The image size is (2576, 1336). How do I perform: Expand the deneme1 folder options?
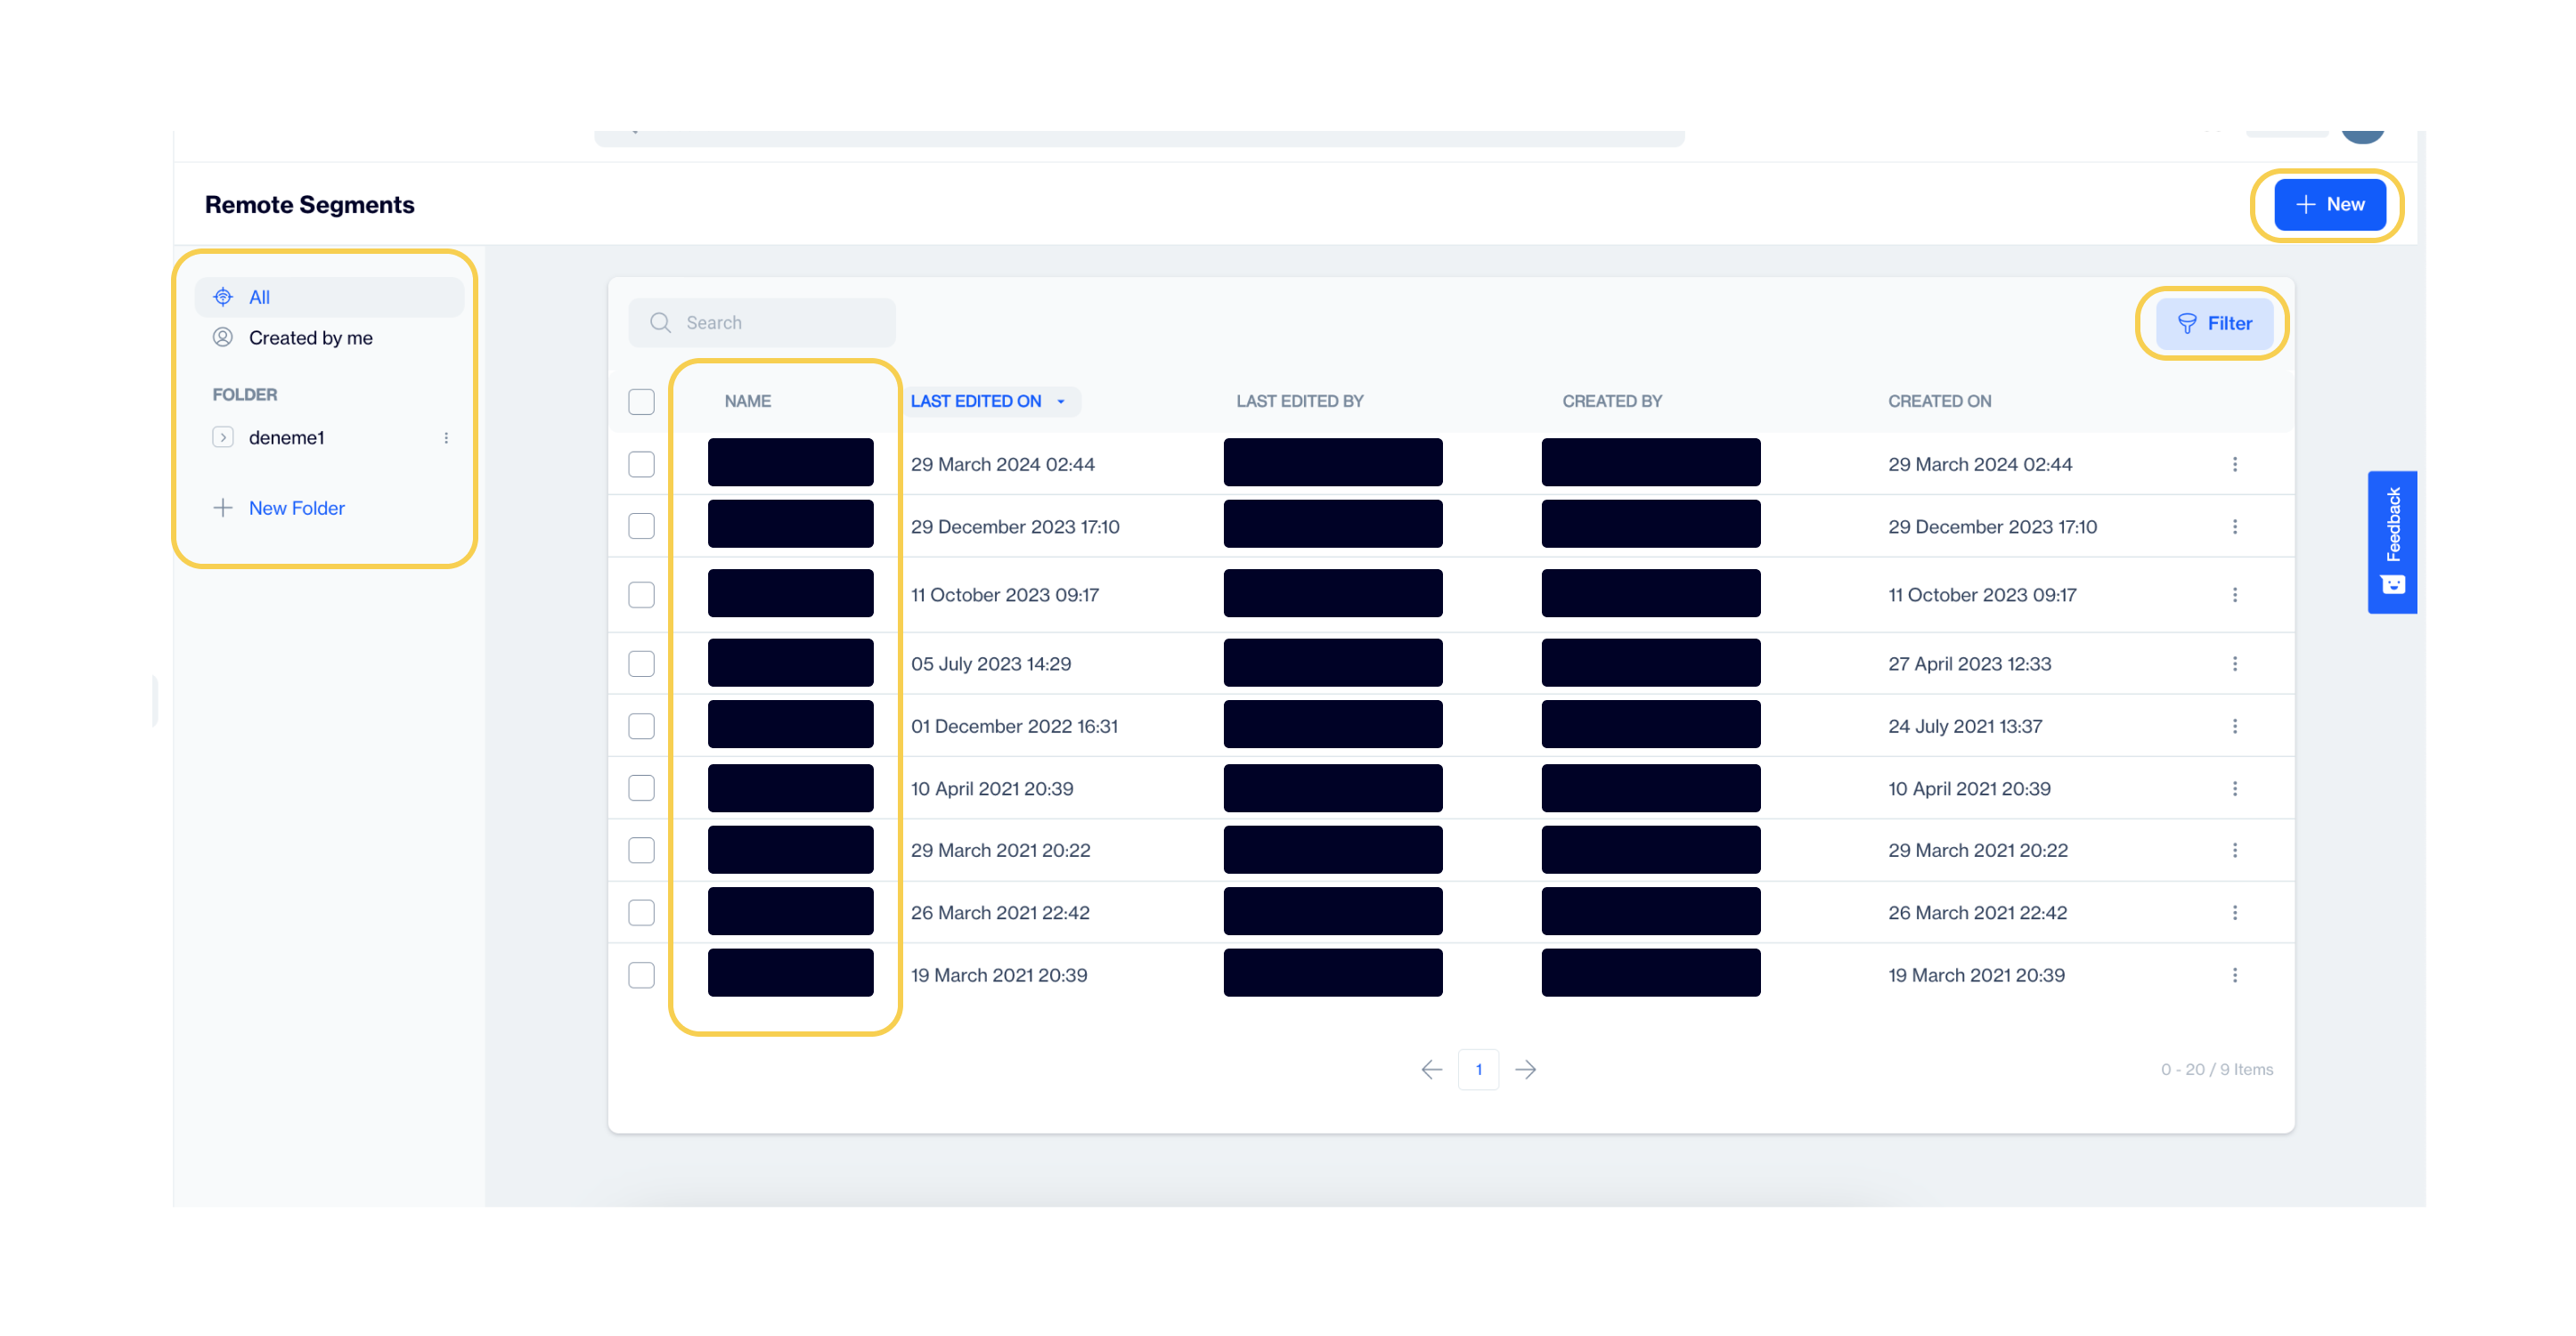[x=446, y=436]
